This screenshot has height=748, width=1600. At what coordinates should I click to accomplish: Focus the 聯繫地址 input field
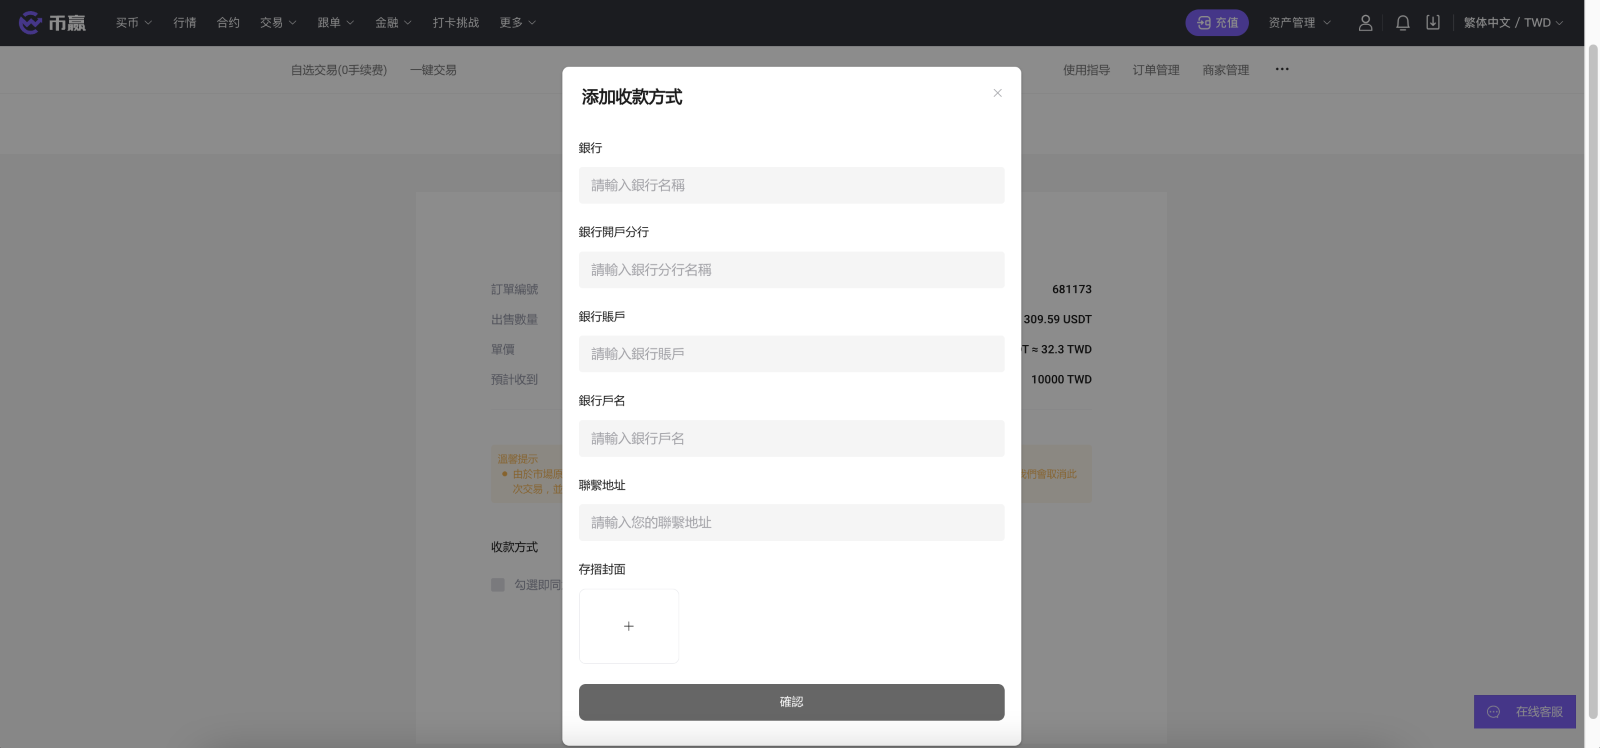pos(792,523)
